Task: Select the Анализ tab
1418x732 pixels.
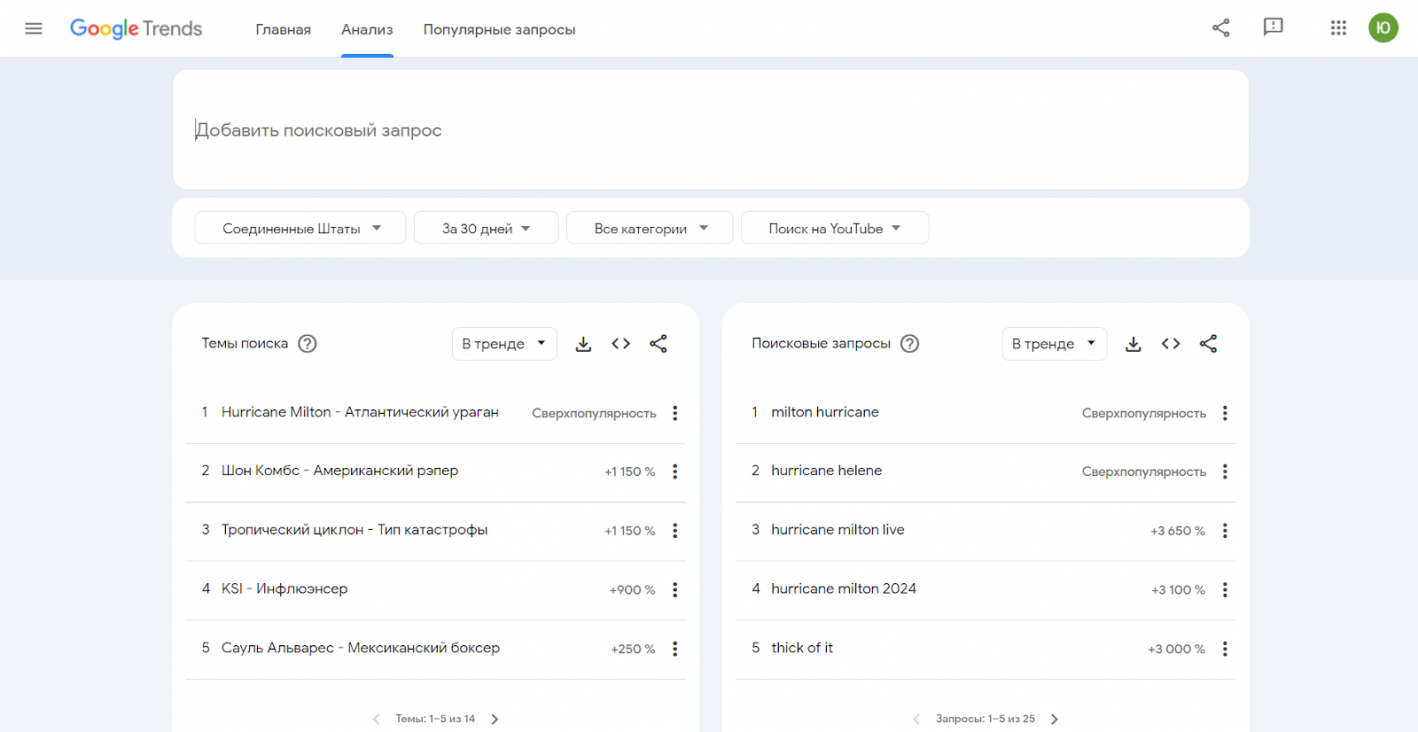Action: pyautogui.click(x=367, y=30)
